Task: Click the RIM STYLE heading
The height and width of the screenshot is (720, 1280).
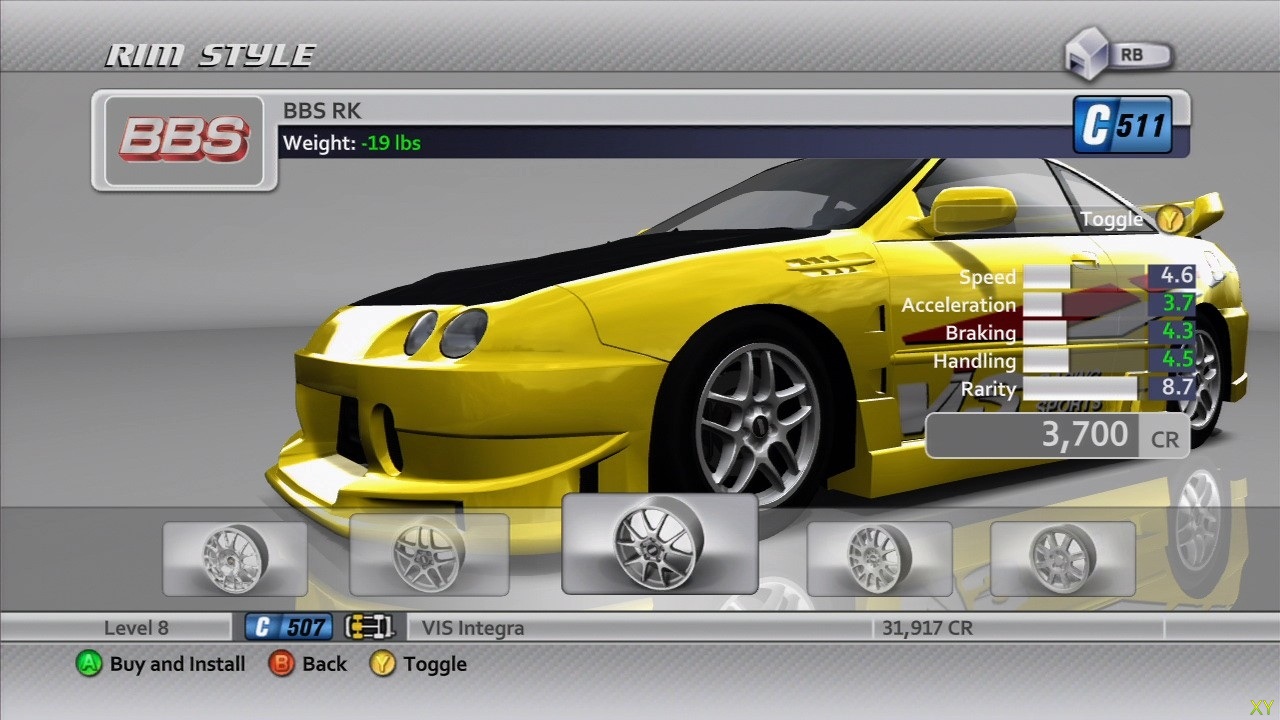Action: point(211,56)
